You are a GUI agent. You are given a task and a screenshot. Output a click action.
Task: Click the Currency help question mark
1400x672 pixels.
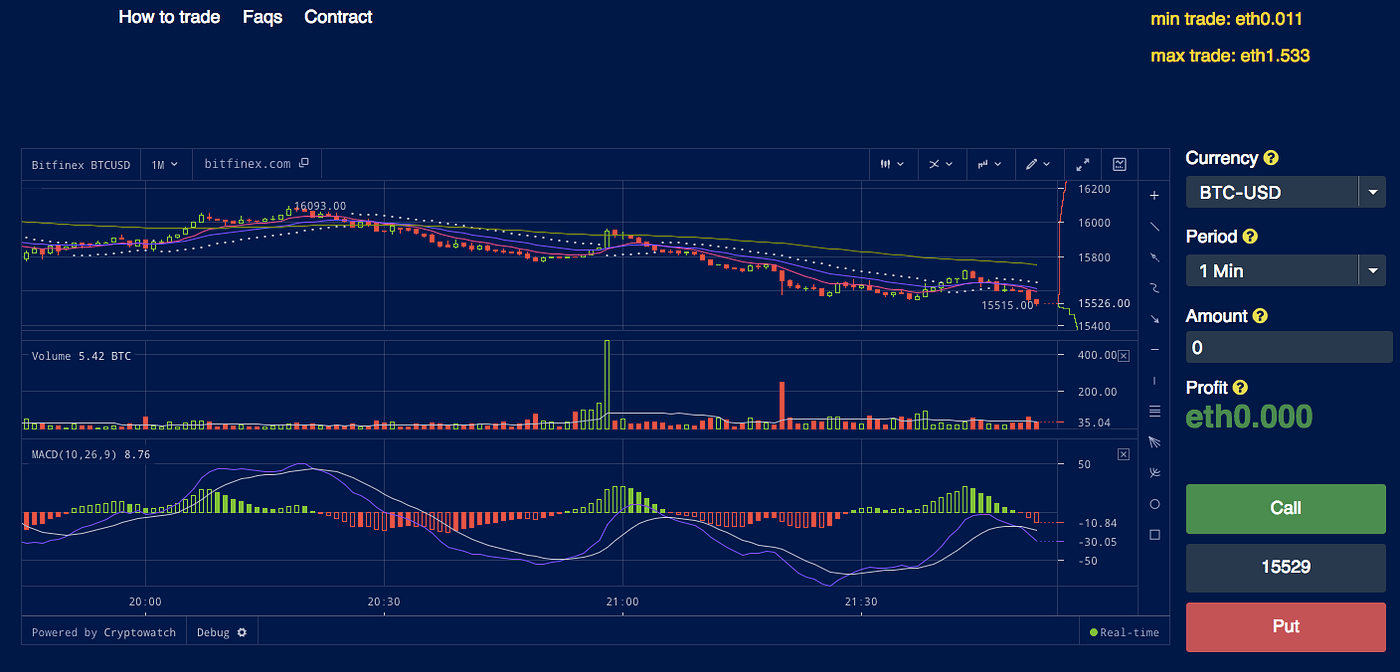[1271, 158]
